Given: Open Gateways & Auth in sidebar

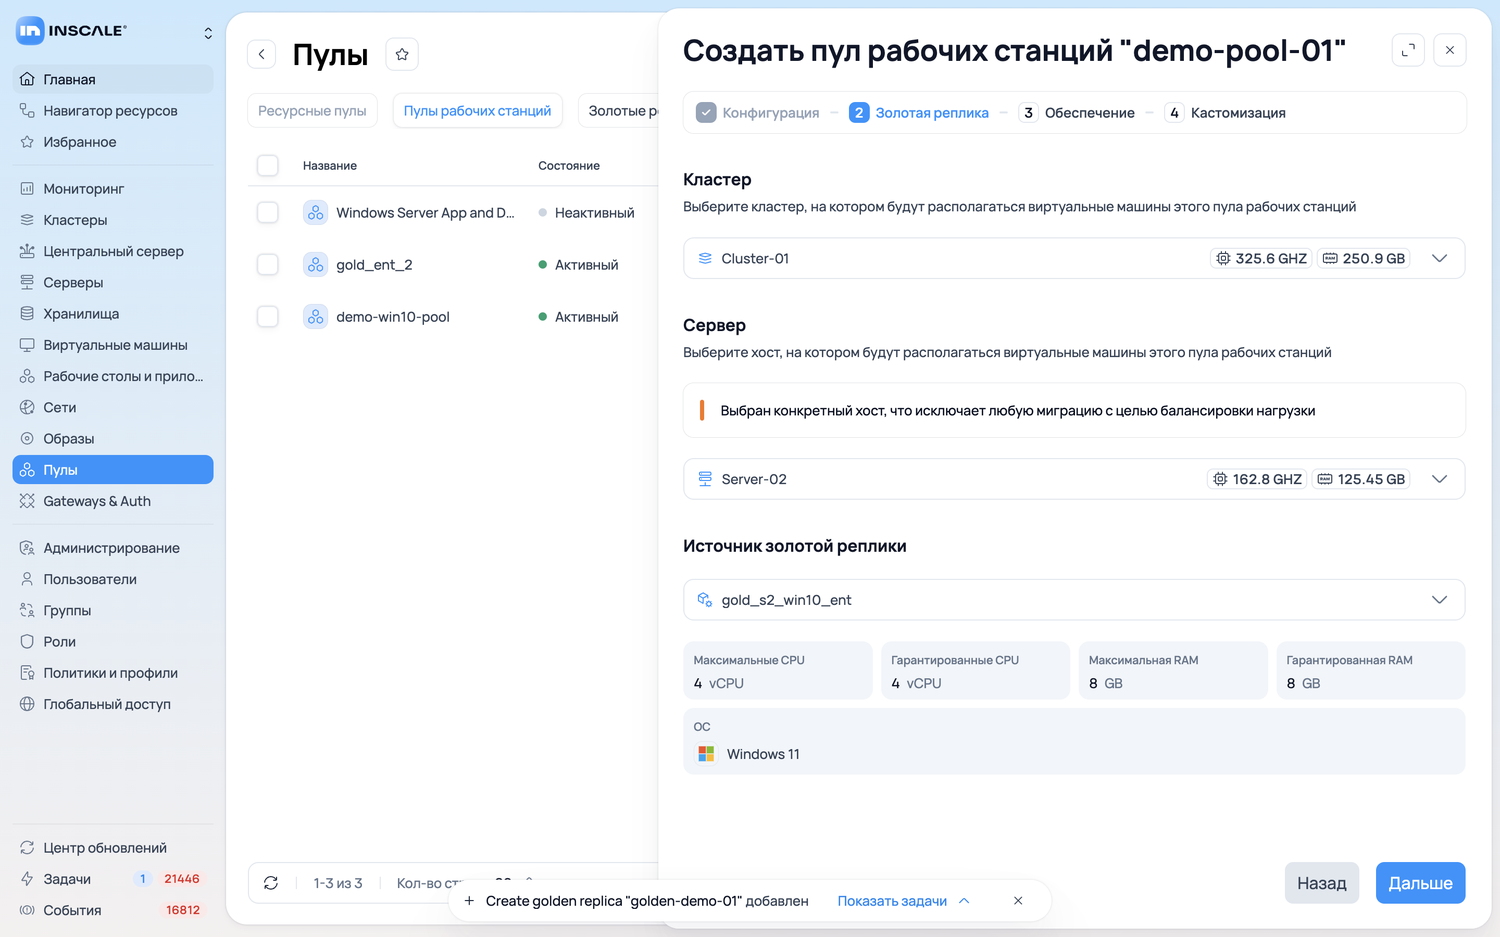Looking at the screenshot, I should coord(113,501).
